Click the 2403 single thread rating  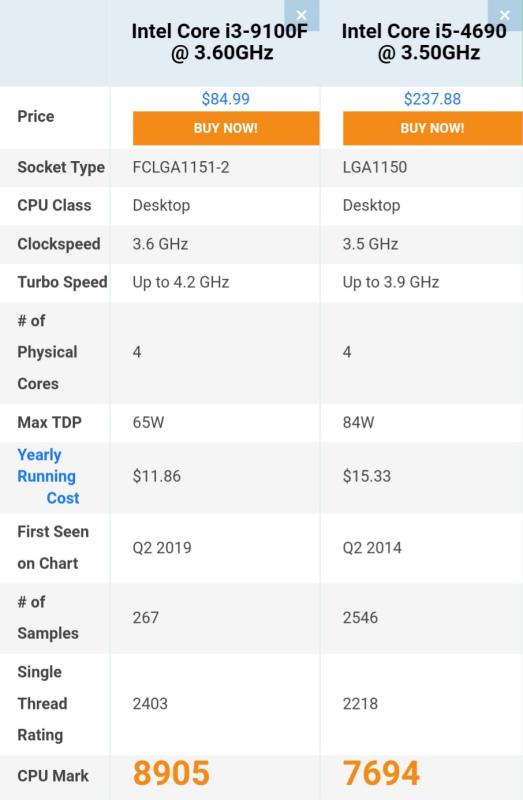(x=150, y=704)
